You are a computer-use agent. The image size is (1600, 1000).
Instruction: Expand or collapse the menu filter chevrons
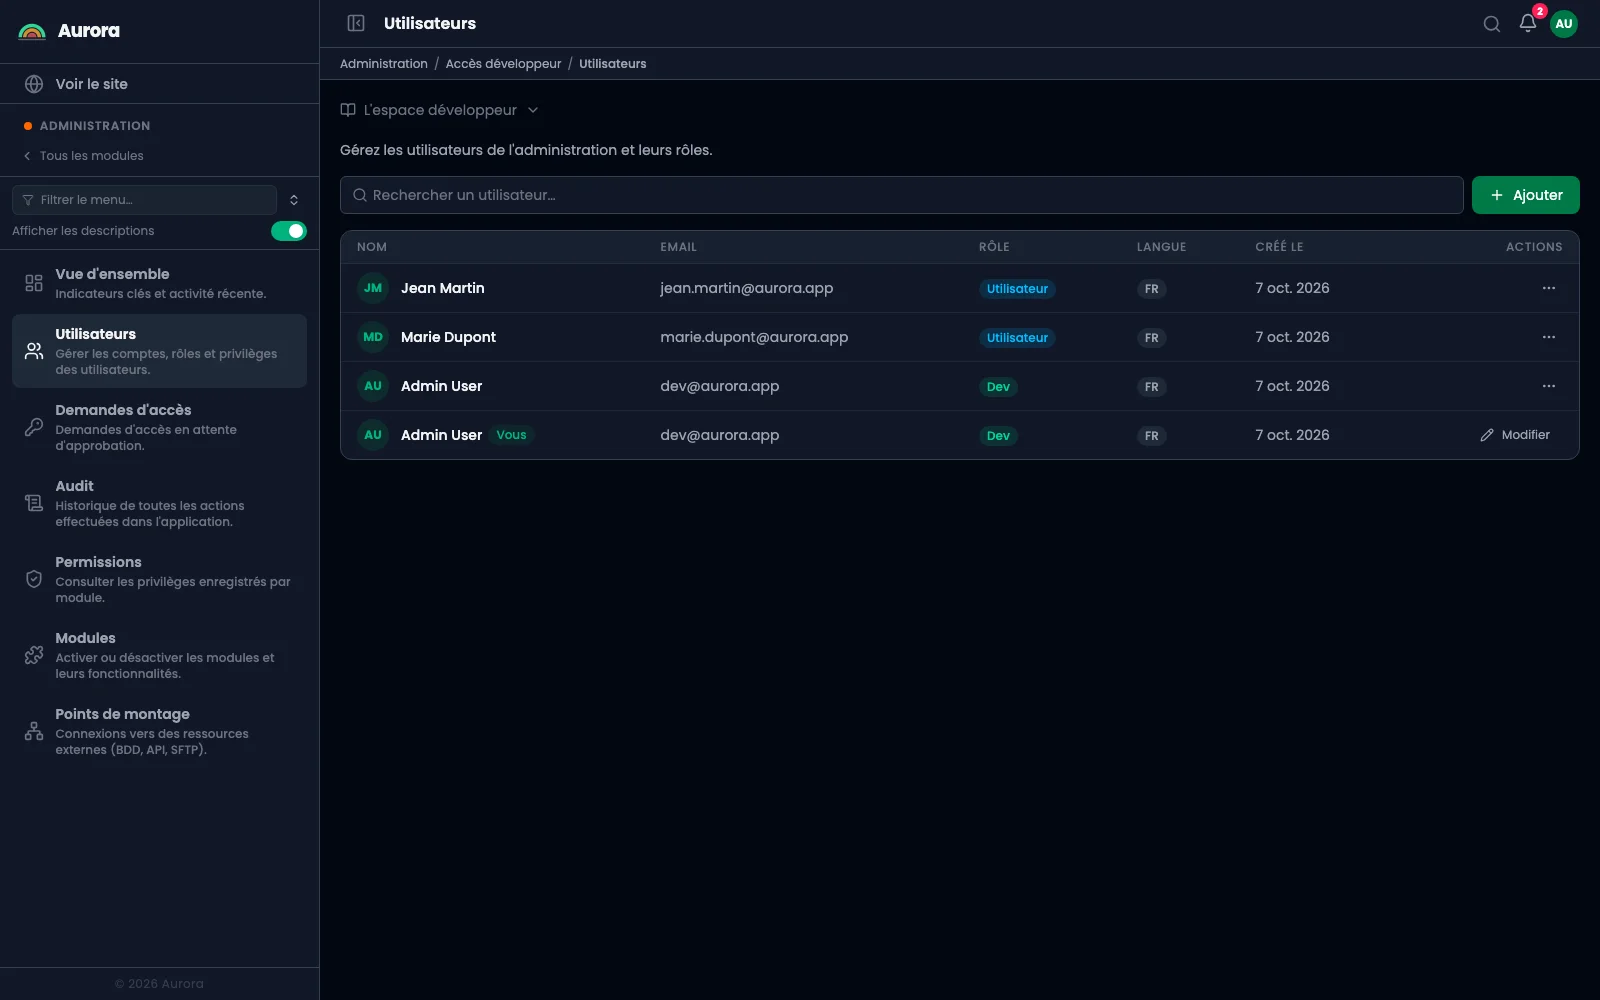click(294, 200)
